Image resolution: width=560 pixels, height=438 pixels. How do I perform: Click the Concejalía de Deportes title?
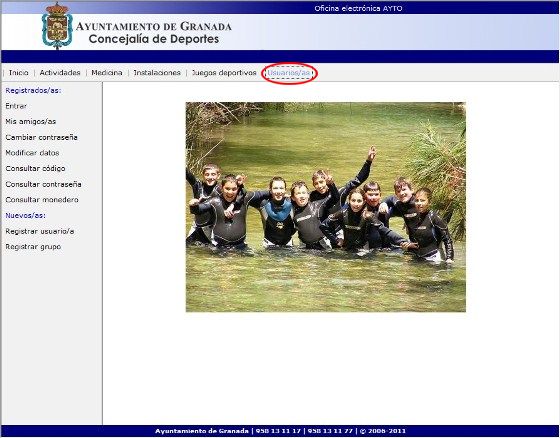[x=154, y=39]
